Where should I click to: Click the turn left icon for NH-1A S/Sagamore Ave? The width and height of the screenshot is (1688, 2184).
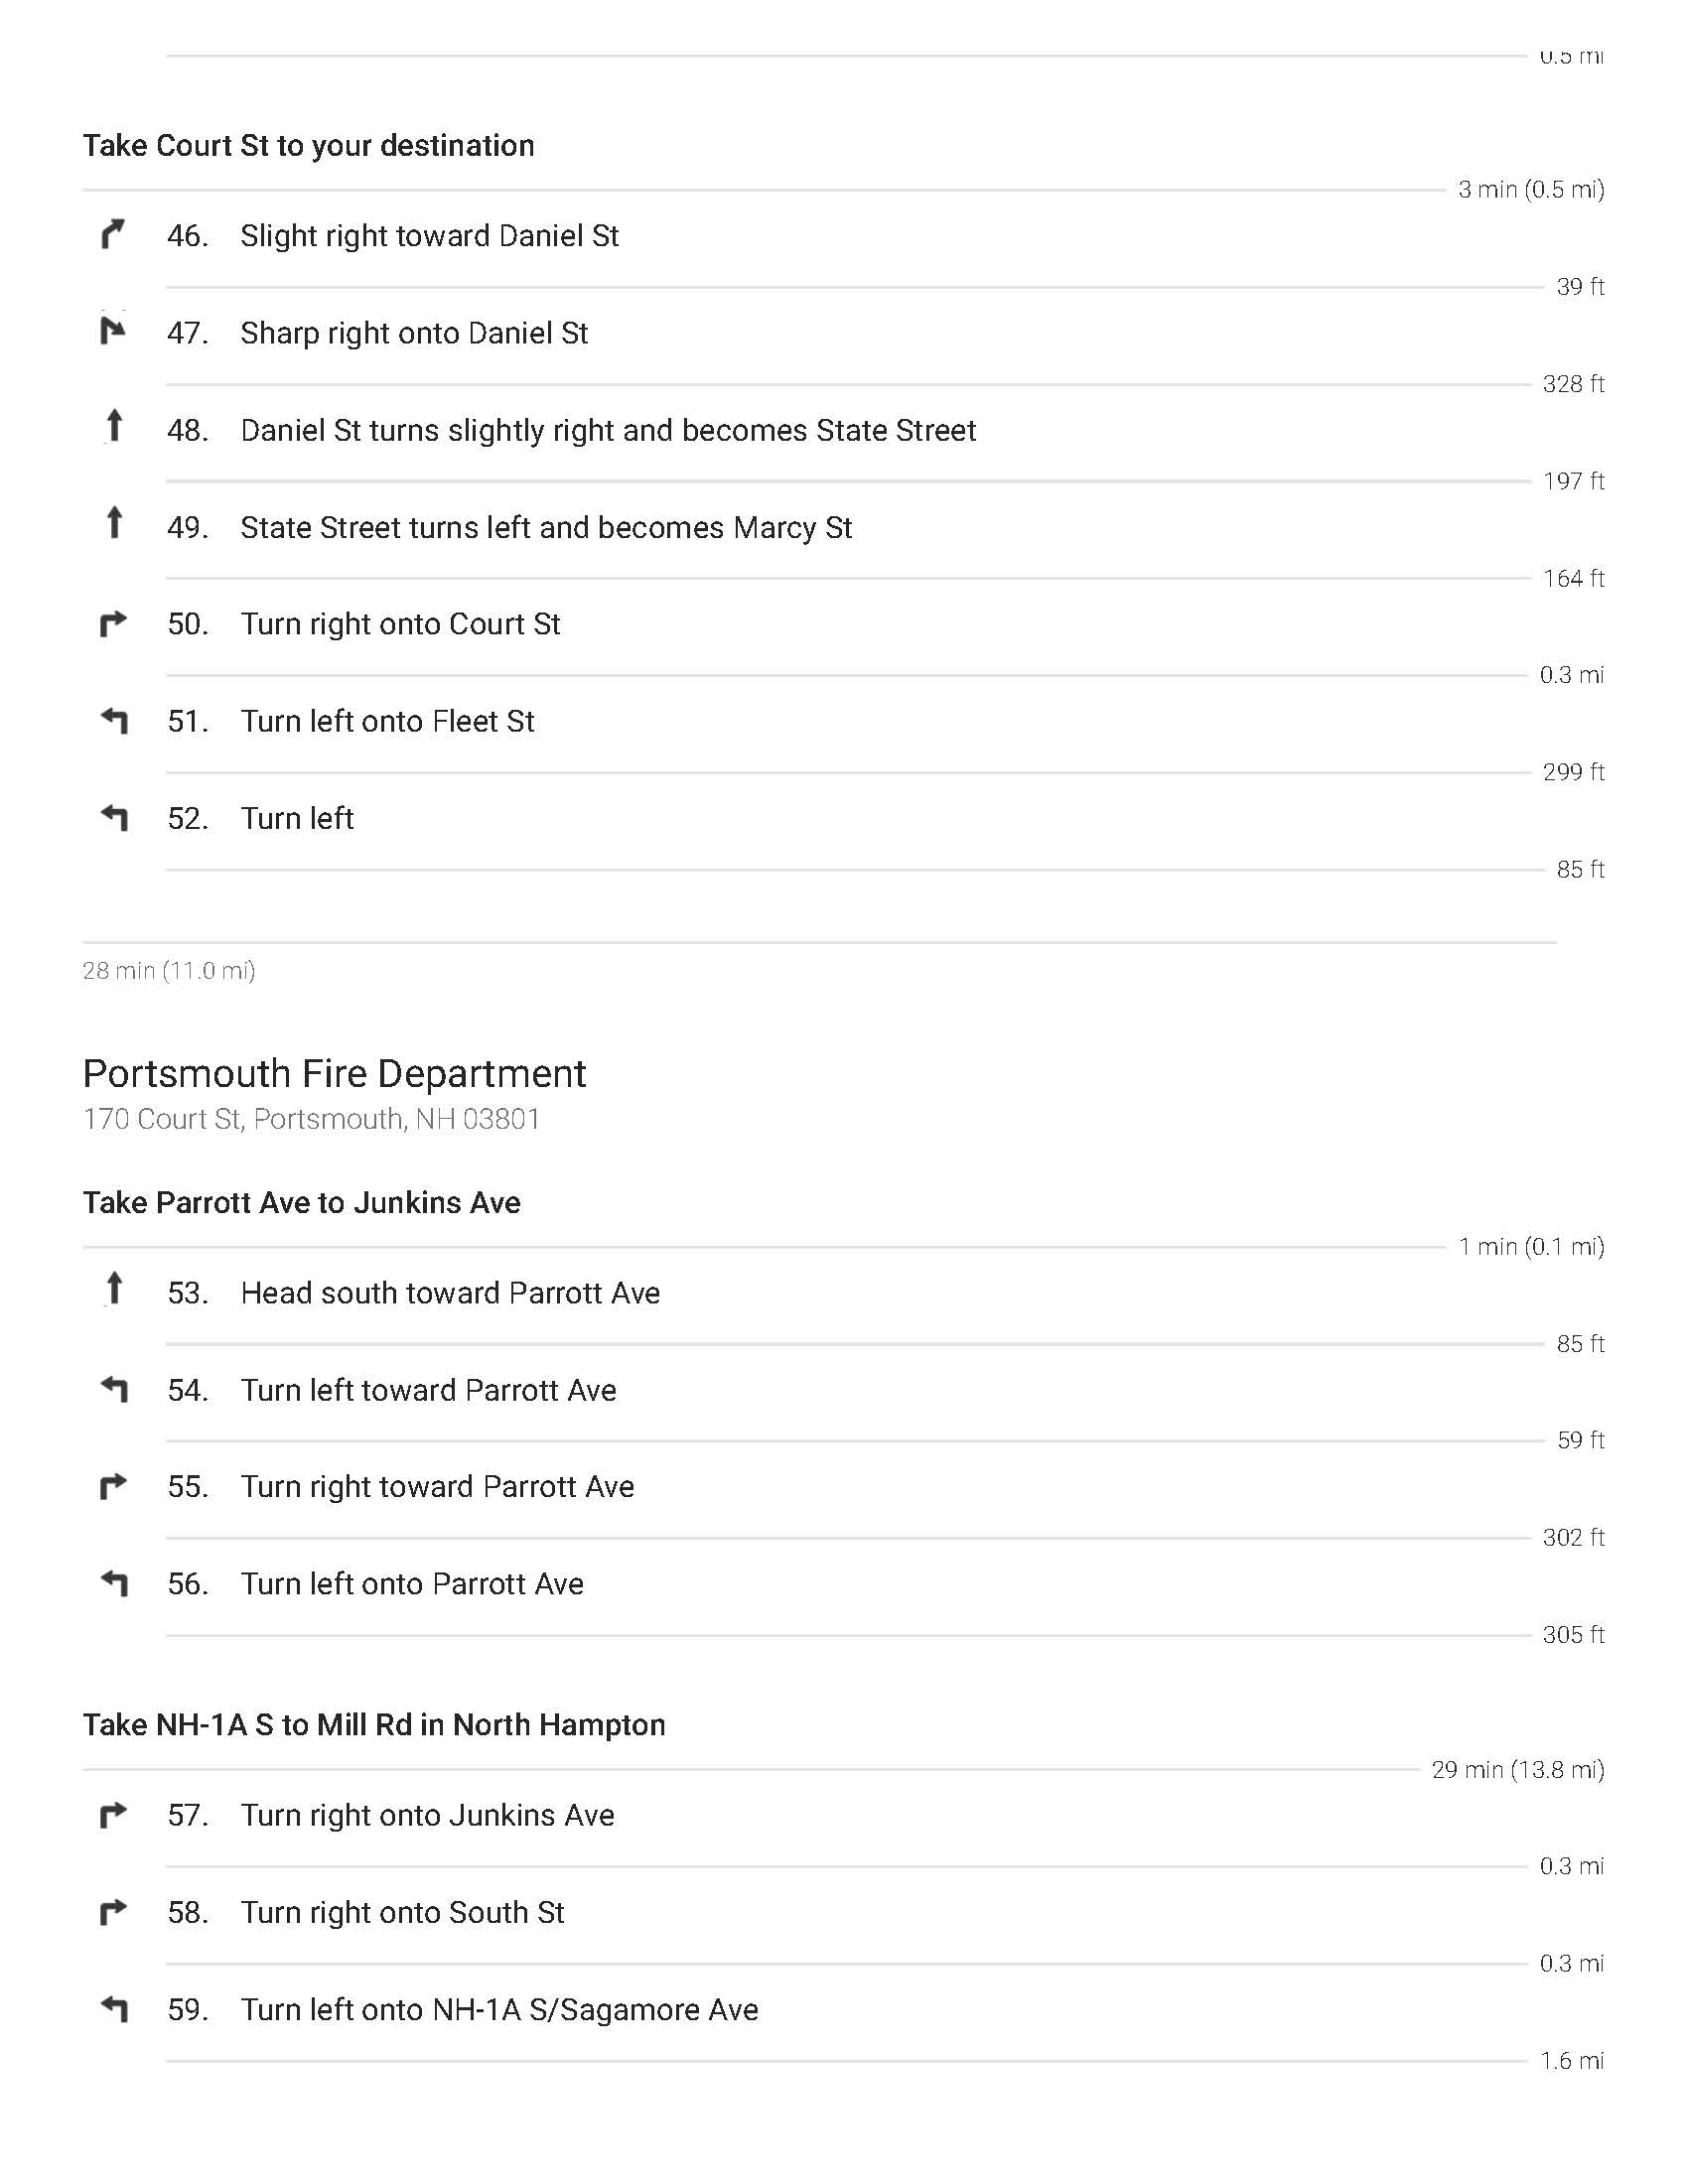coord(114,2008)
